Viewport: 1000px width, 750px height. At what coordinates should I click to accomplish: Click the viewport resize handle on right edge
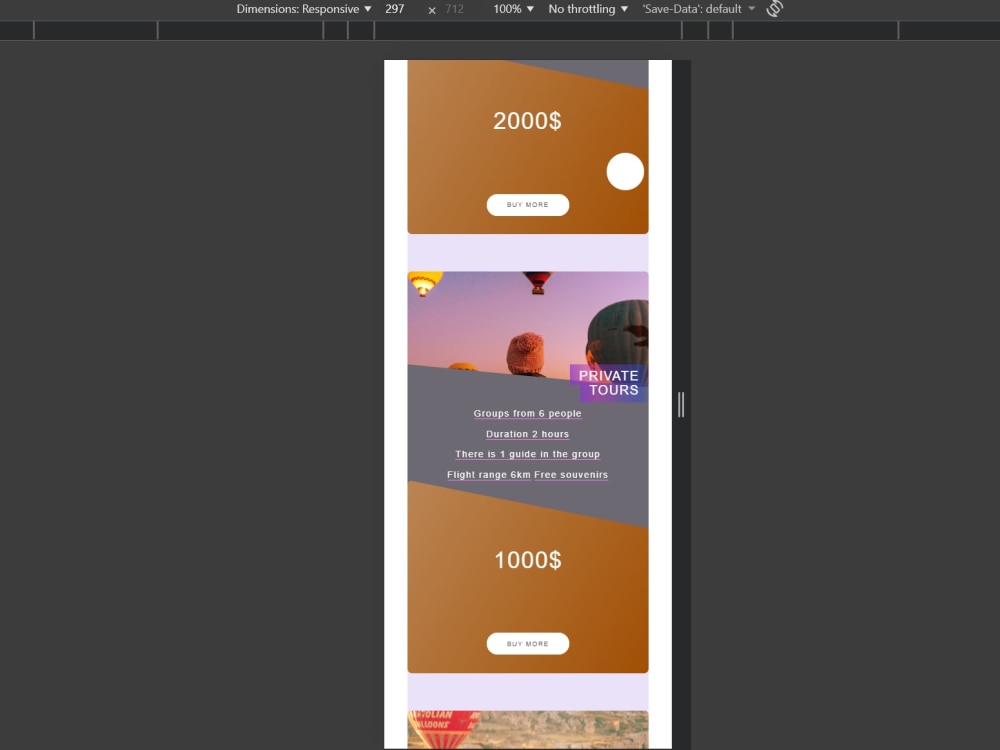(x=681, y=404)
